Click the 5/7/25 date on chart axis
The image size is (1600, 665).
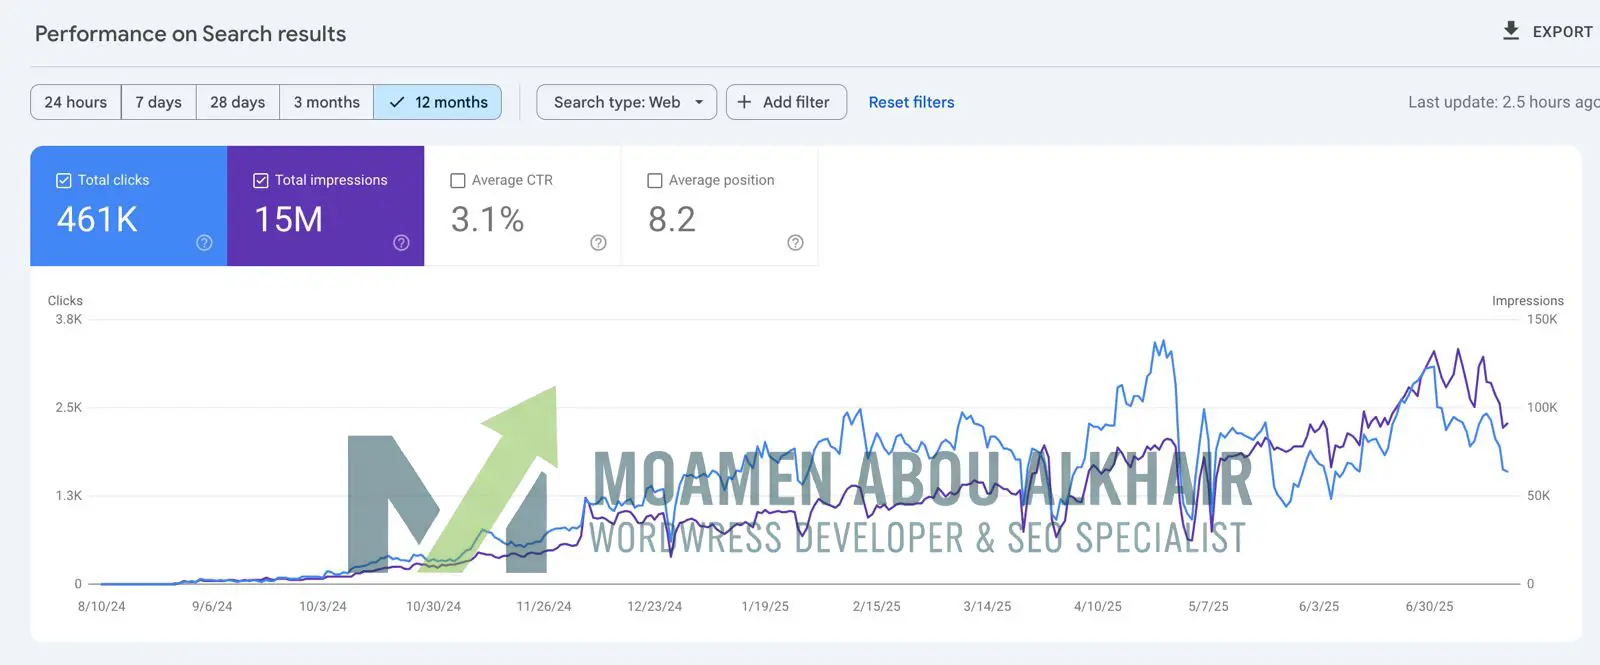tap(1208, 606)
